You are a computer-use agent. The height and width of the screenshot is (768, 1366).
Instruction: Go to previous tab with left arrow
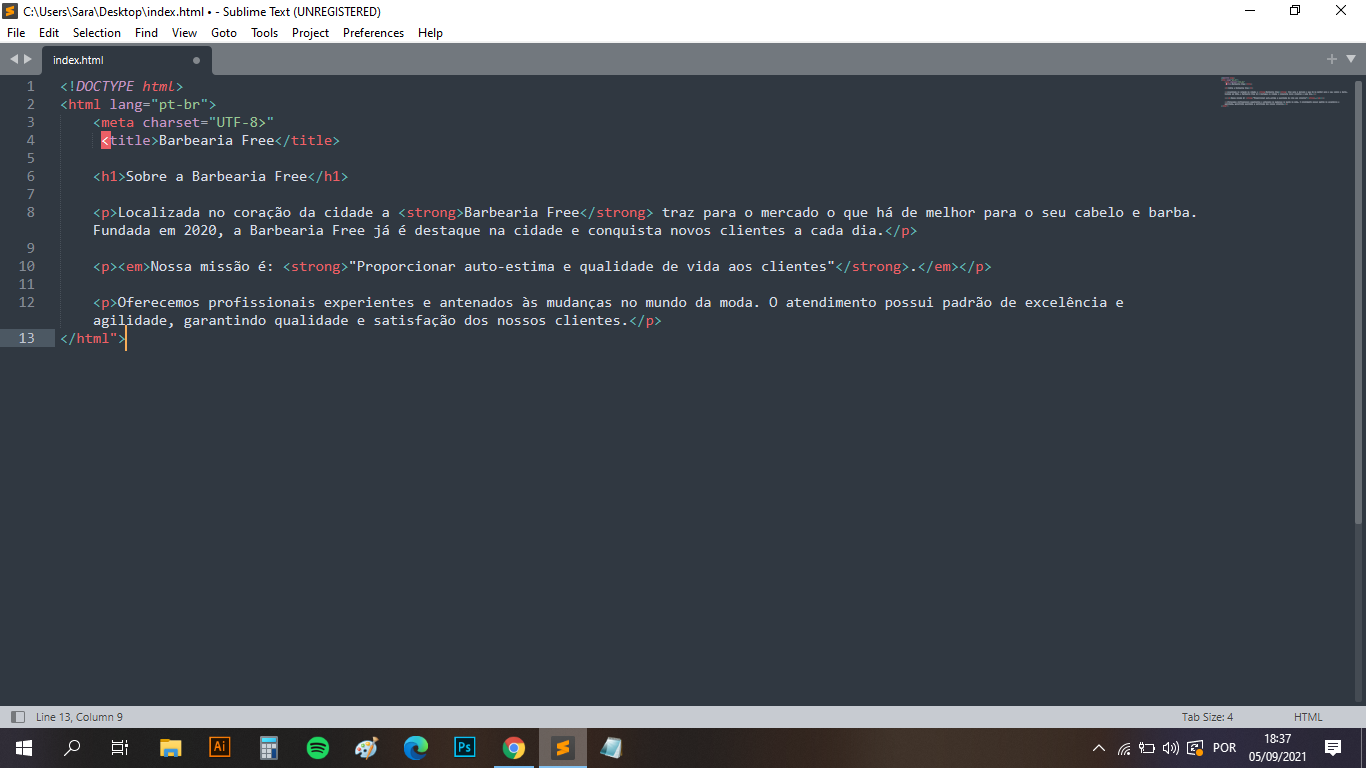pos(14,60)
